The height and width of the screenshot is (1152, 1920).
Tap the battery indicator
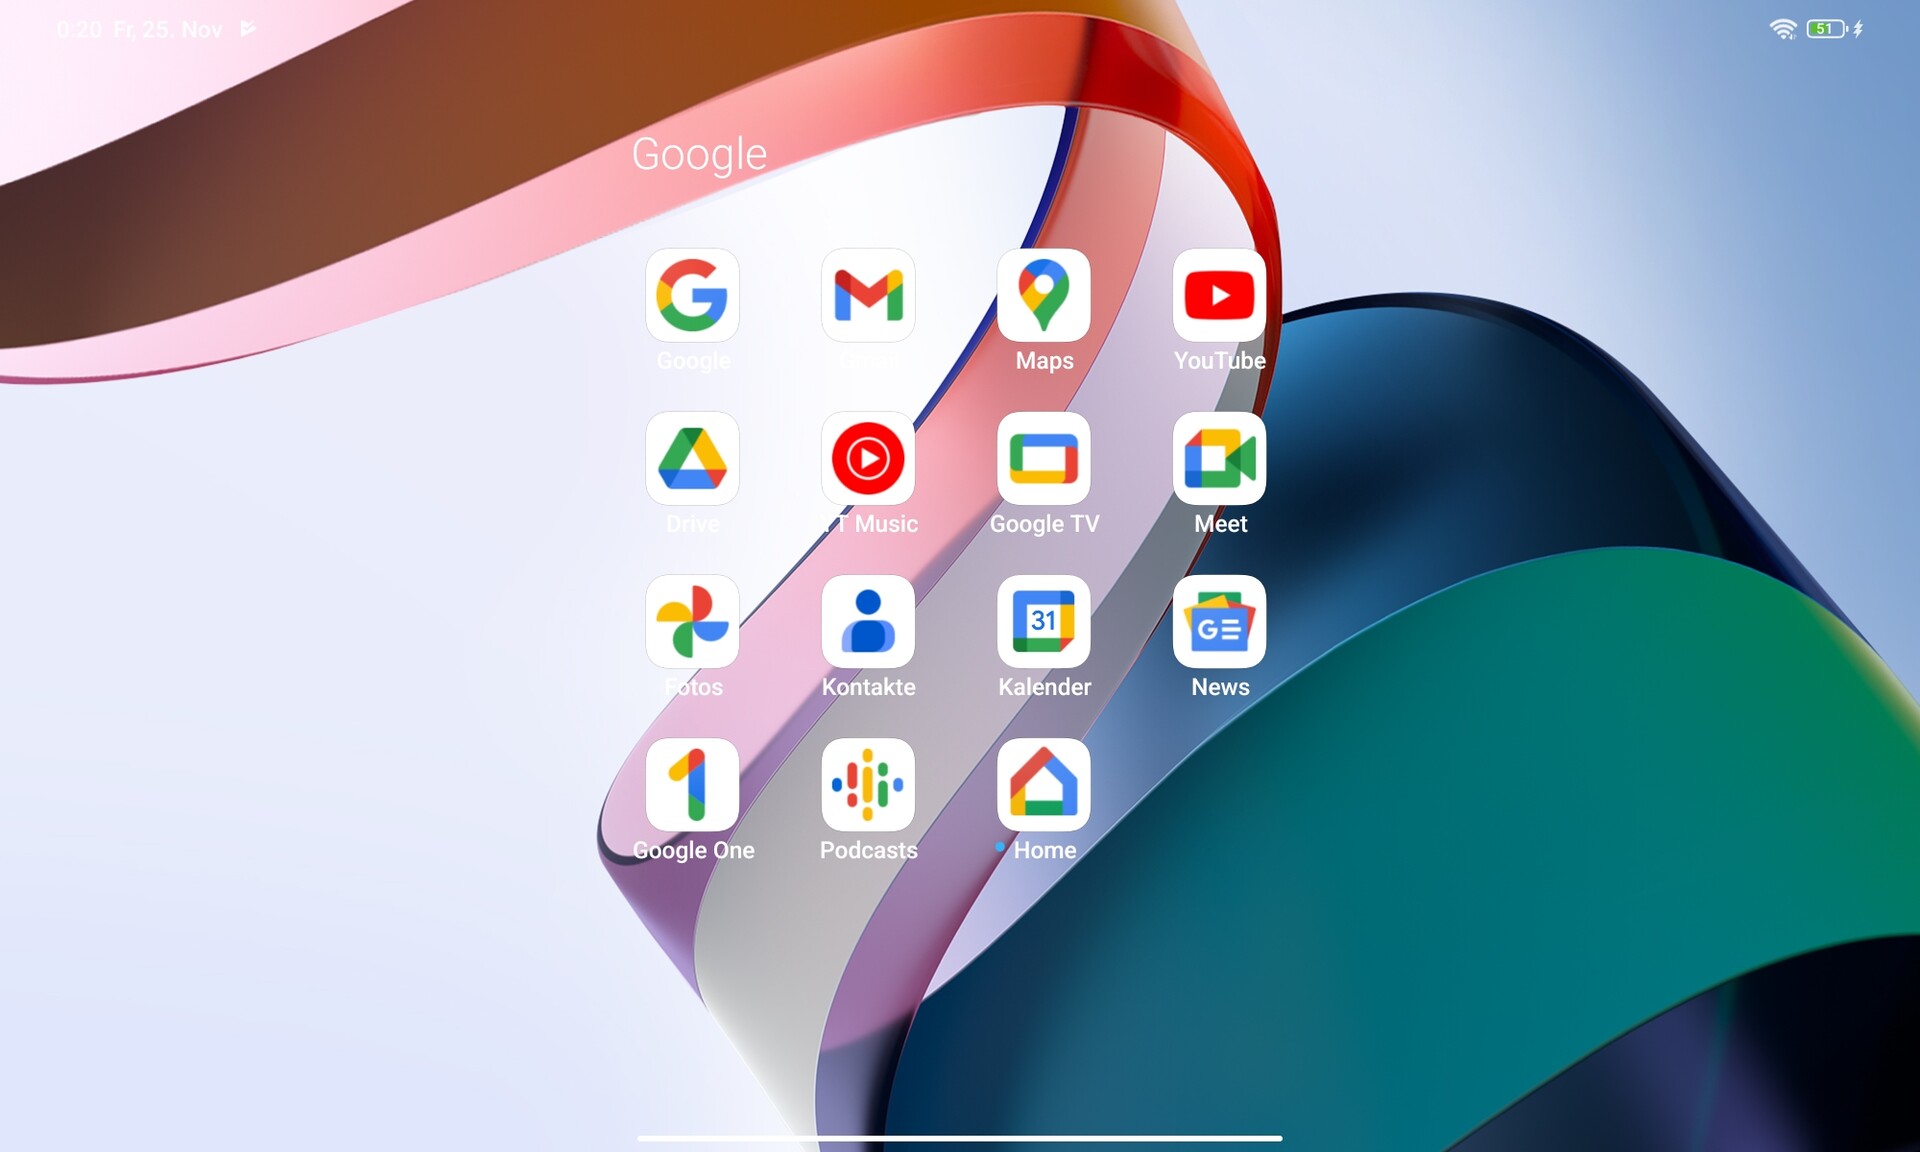(1825, 29)
